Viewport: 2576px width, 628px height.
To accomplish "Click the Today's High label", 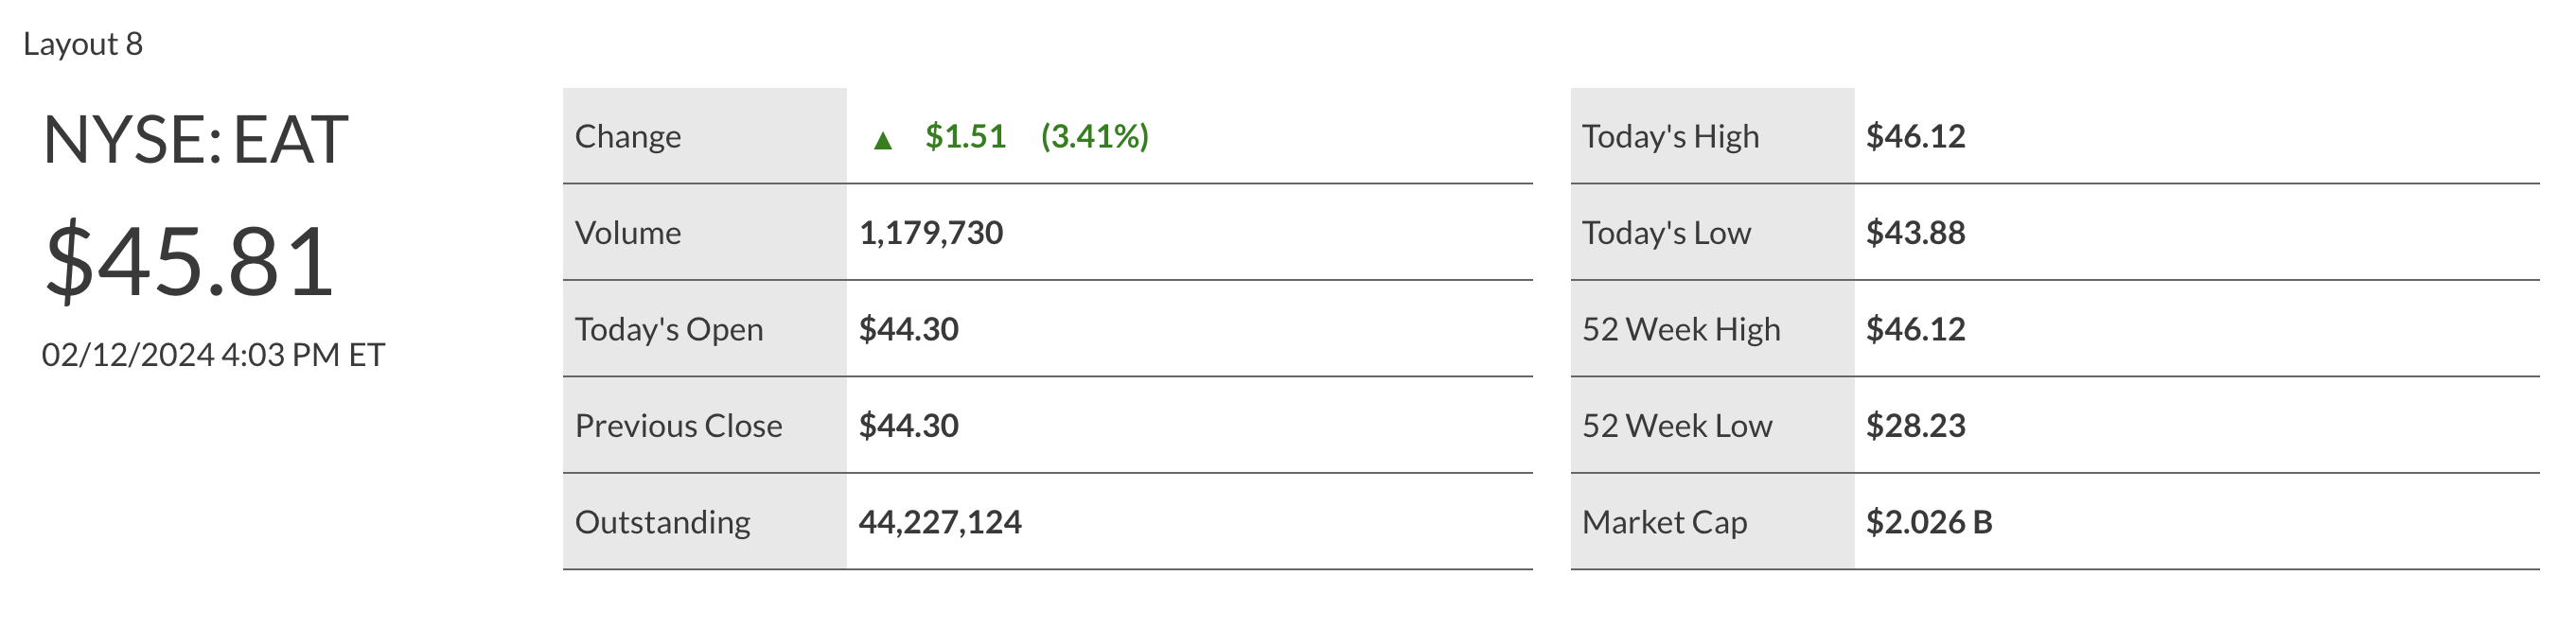I will click(1670, 136).
